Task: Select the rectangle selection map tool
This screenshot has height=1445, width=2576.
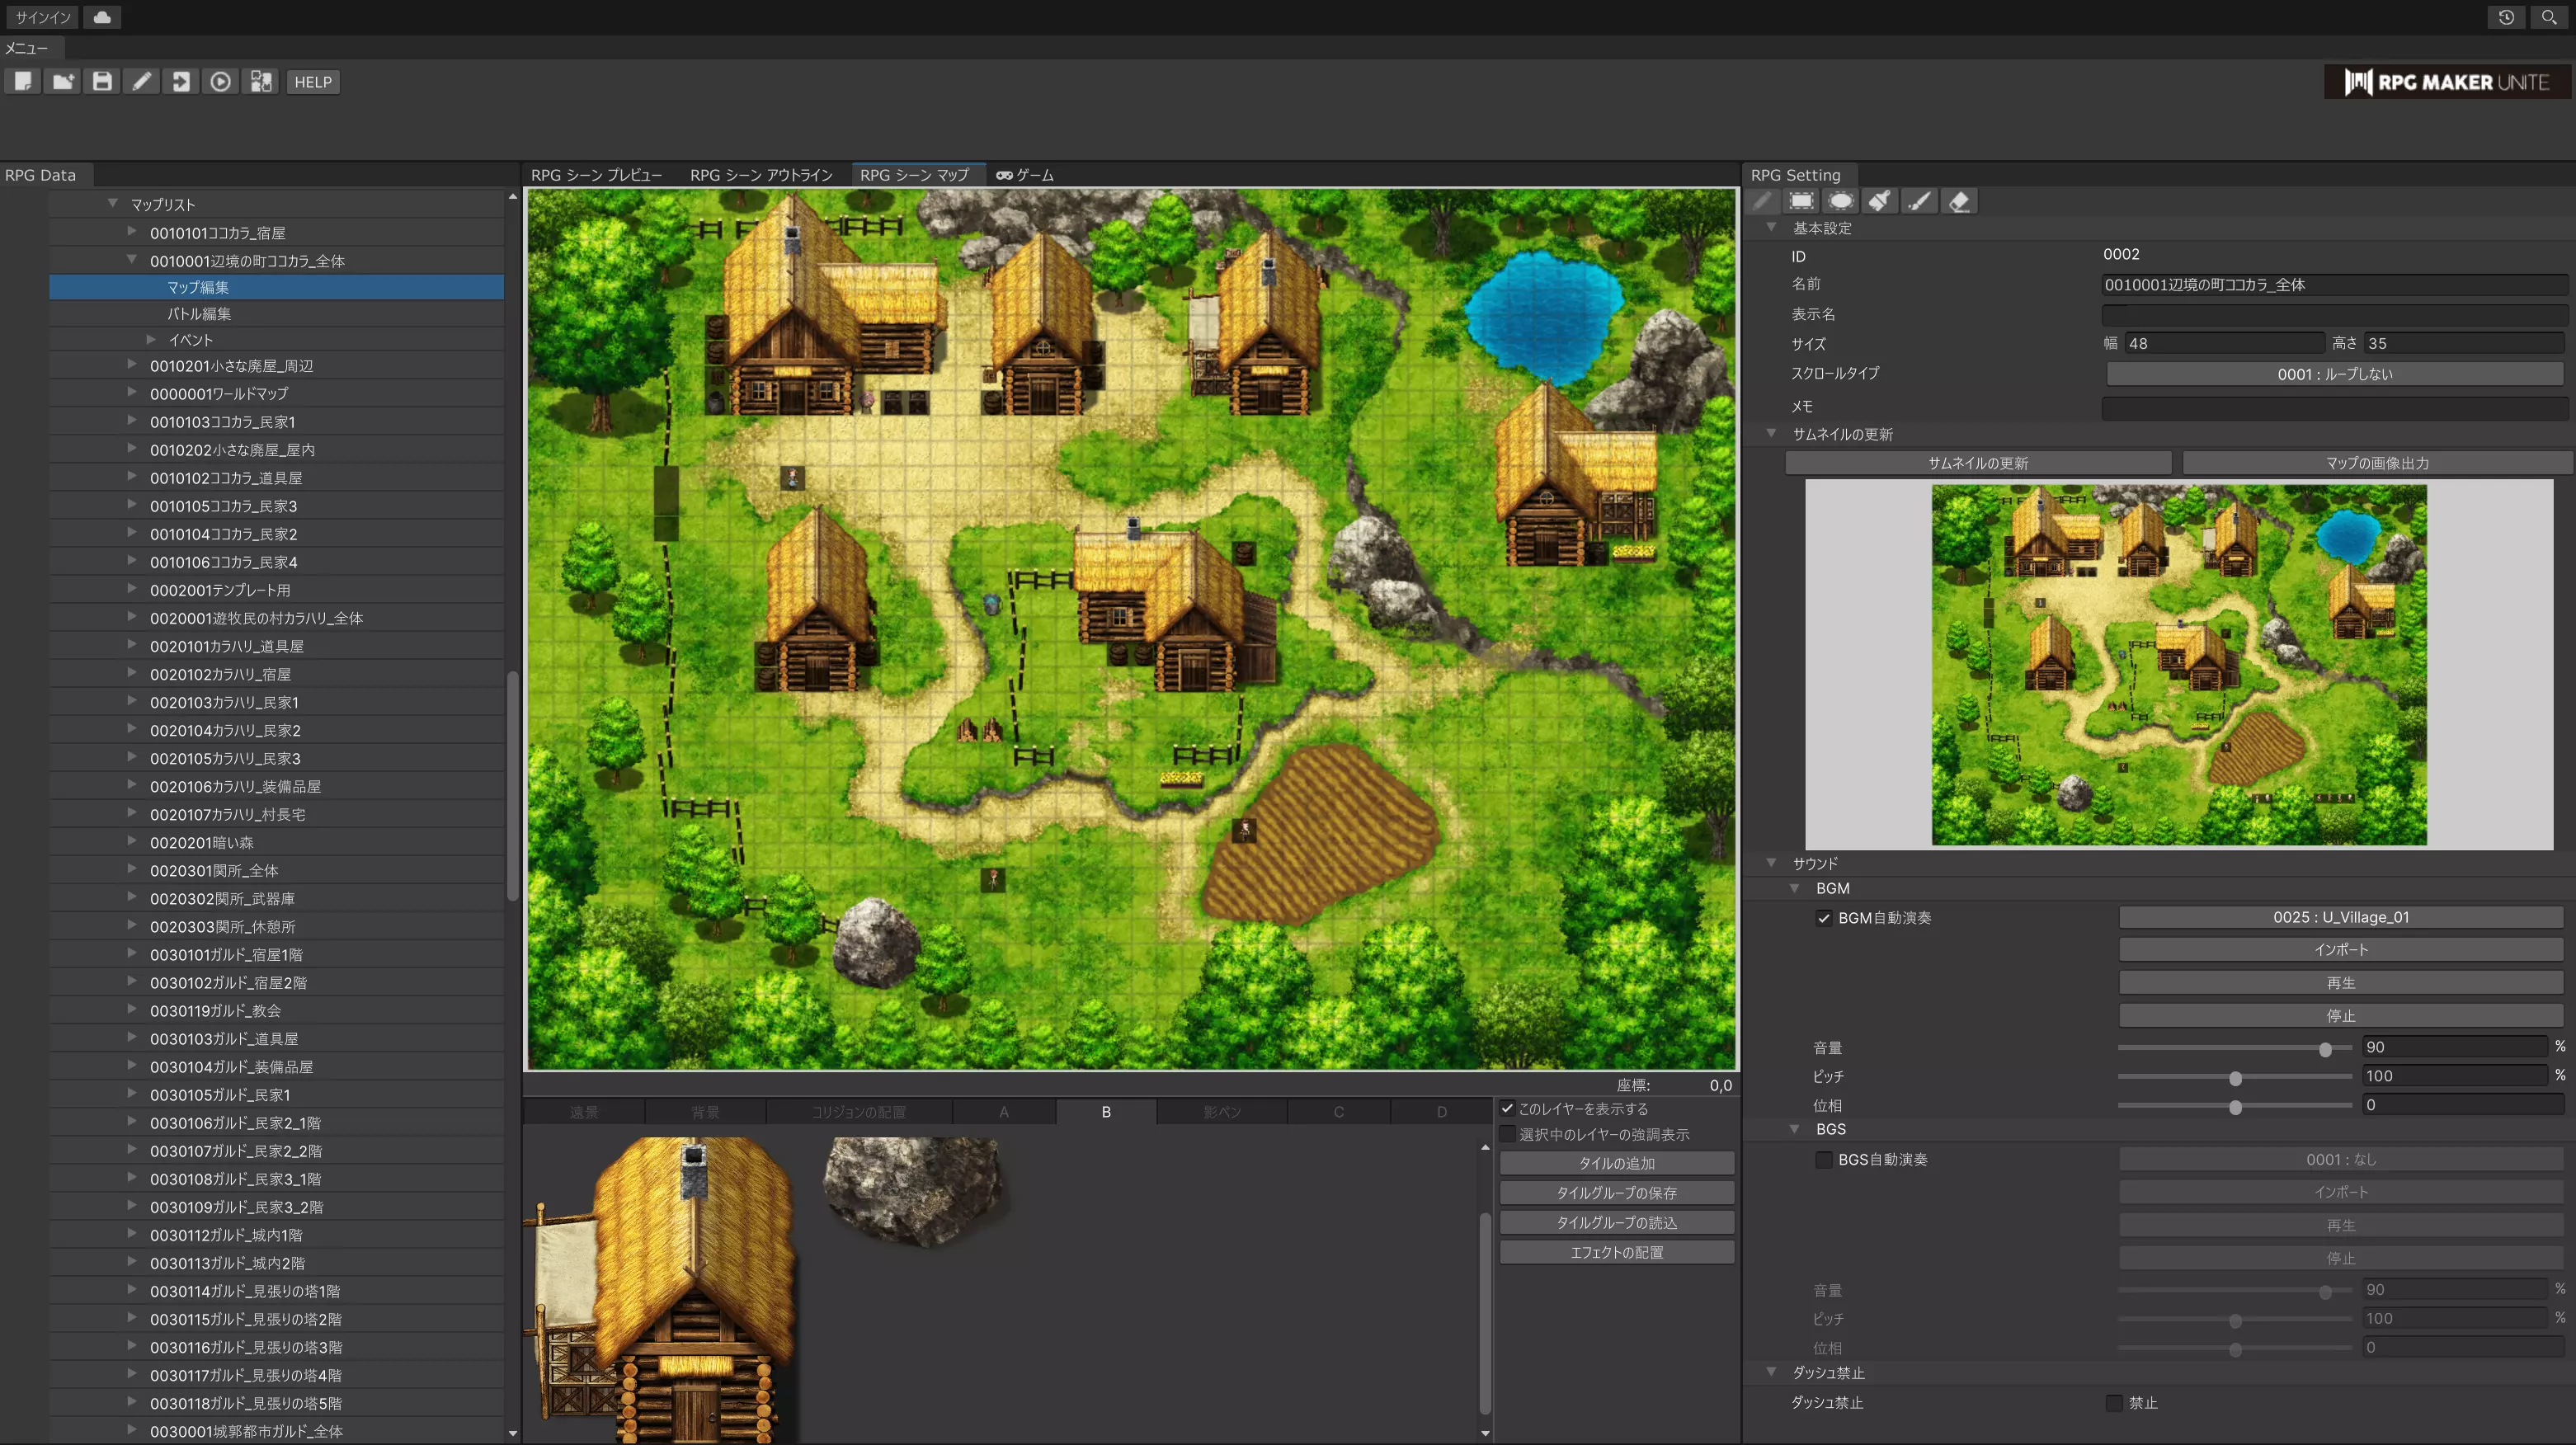Action: point(1801,202)
